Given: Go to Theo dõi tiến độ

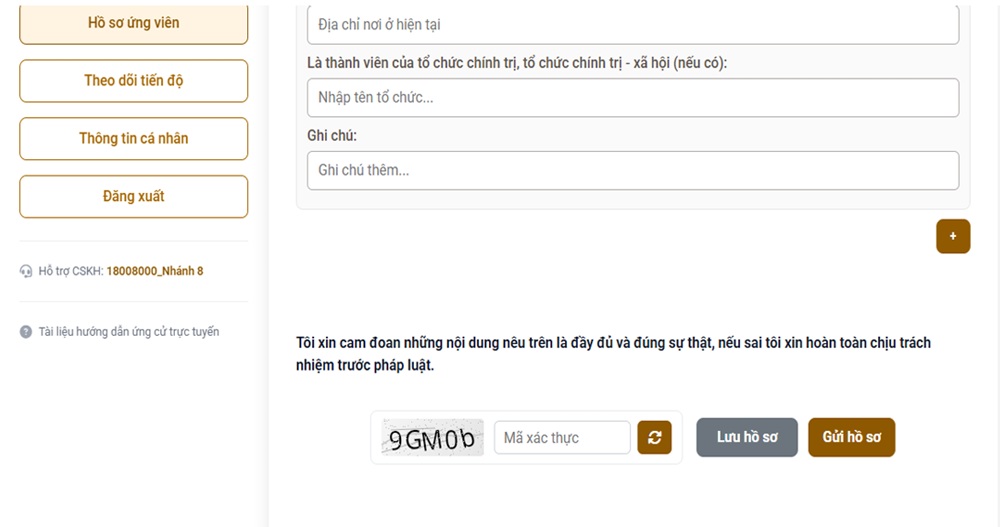Looking at the screenshot, I should click(133, 80).
